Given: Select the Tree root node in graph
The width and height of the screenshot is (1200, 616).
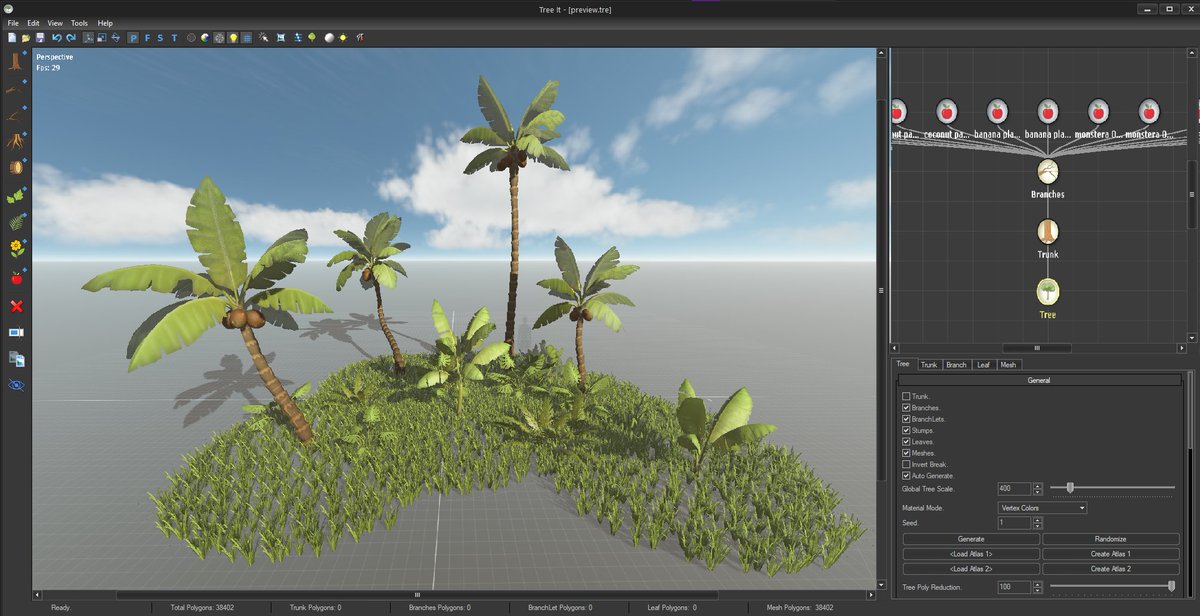Looking at the screenshot, I should tap(1047, 292).
